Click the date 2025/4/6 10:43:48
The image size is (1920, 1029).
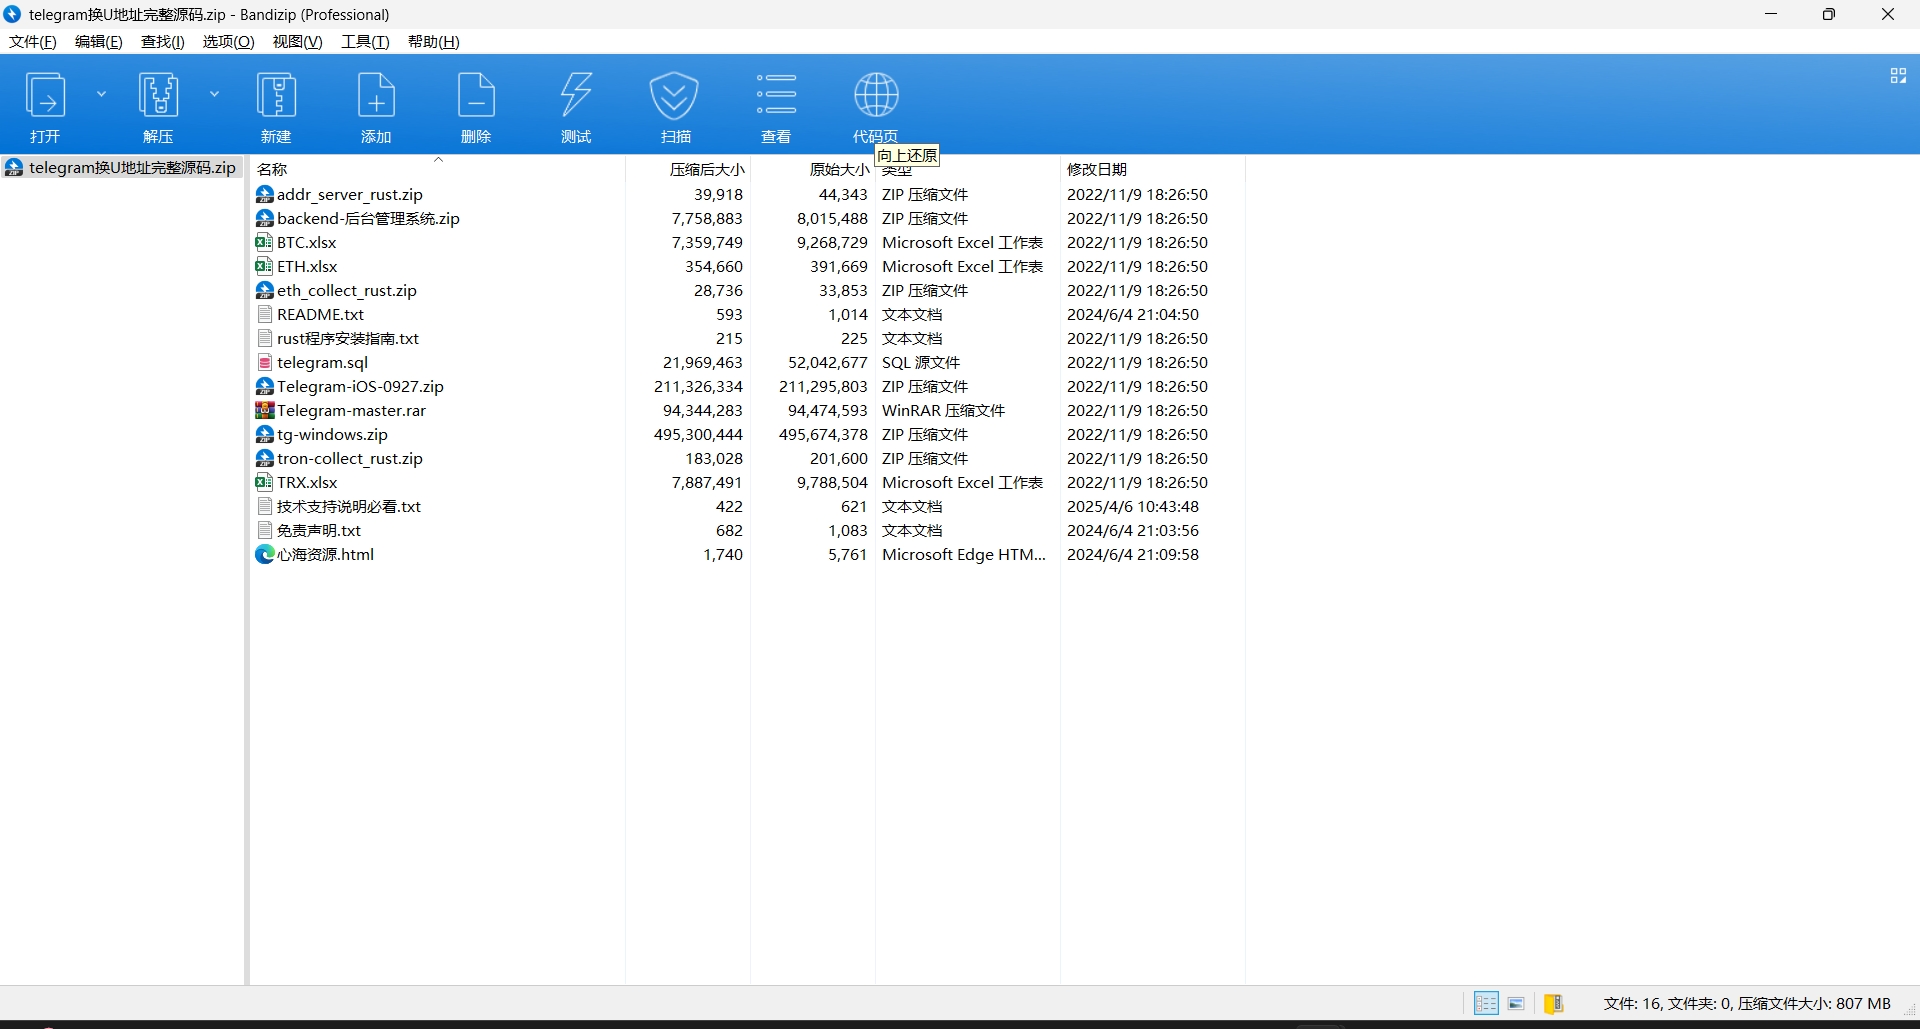tap(1133, 506)
